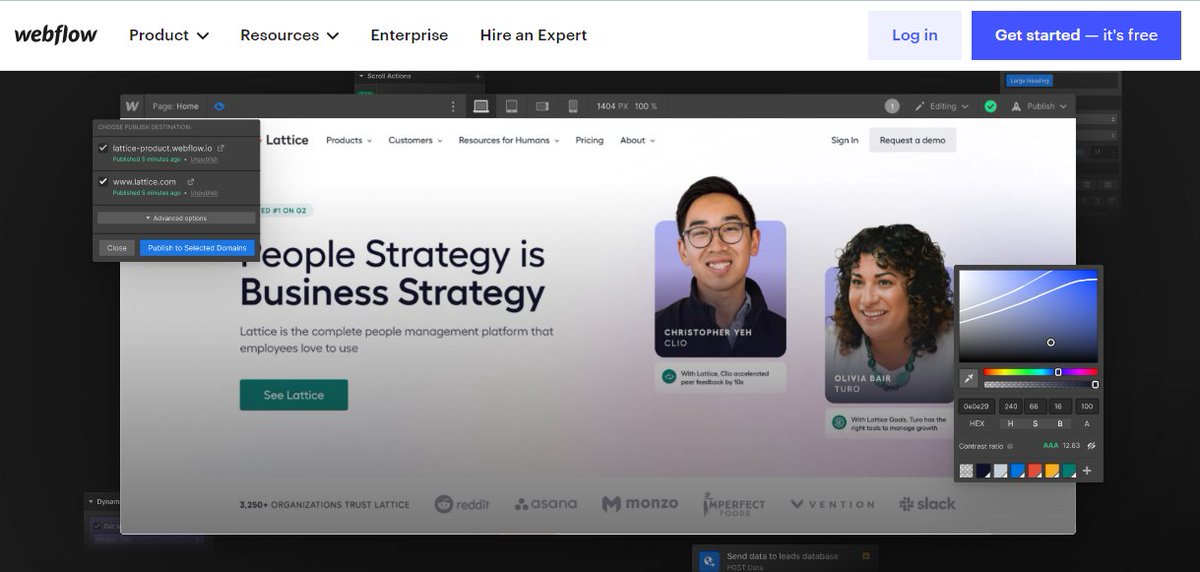
Task: Uncheck lattice-product.webflow.io publish destination
Action: tap(103, 148)
